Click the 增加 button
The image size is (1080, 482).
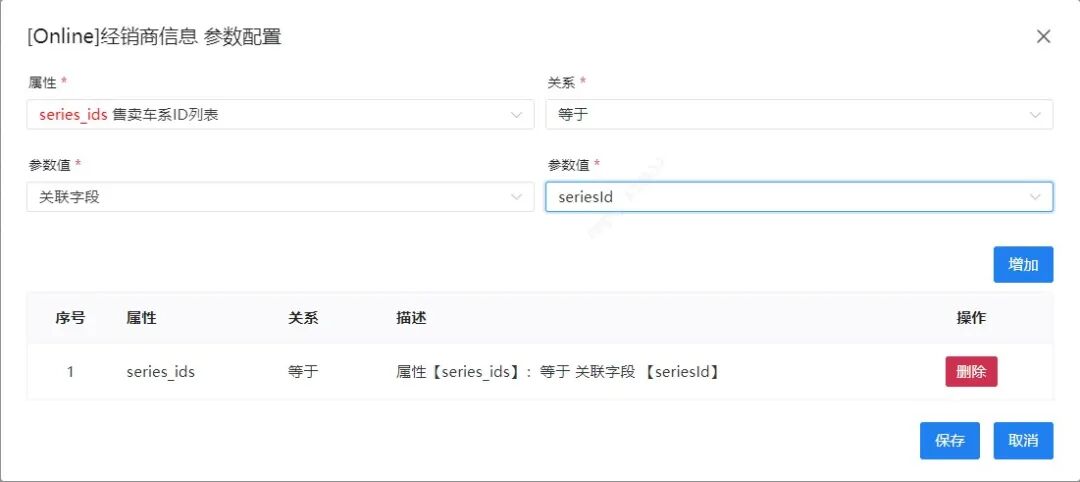pos(1023,264)
